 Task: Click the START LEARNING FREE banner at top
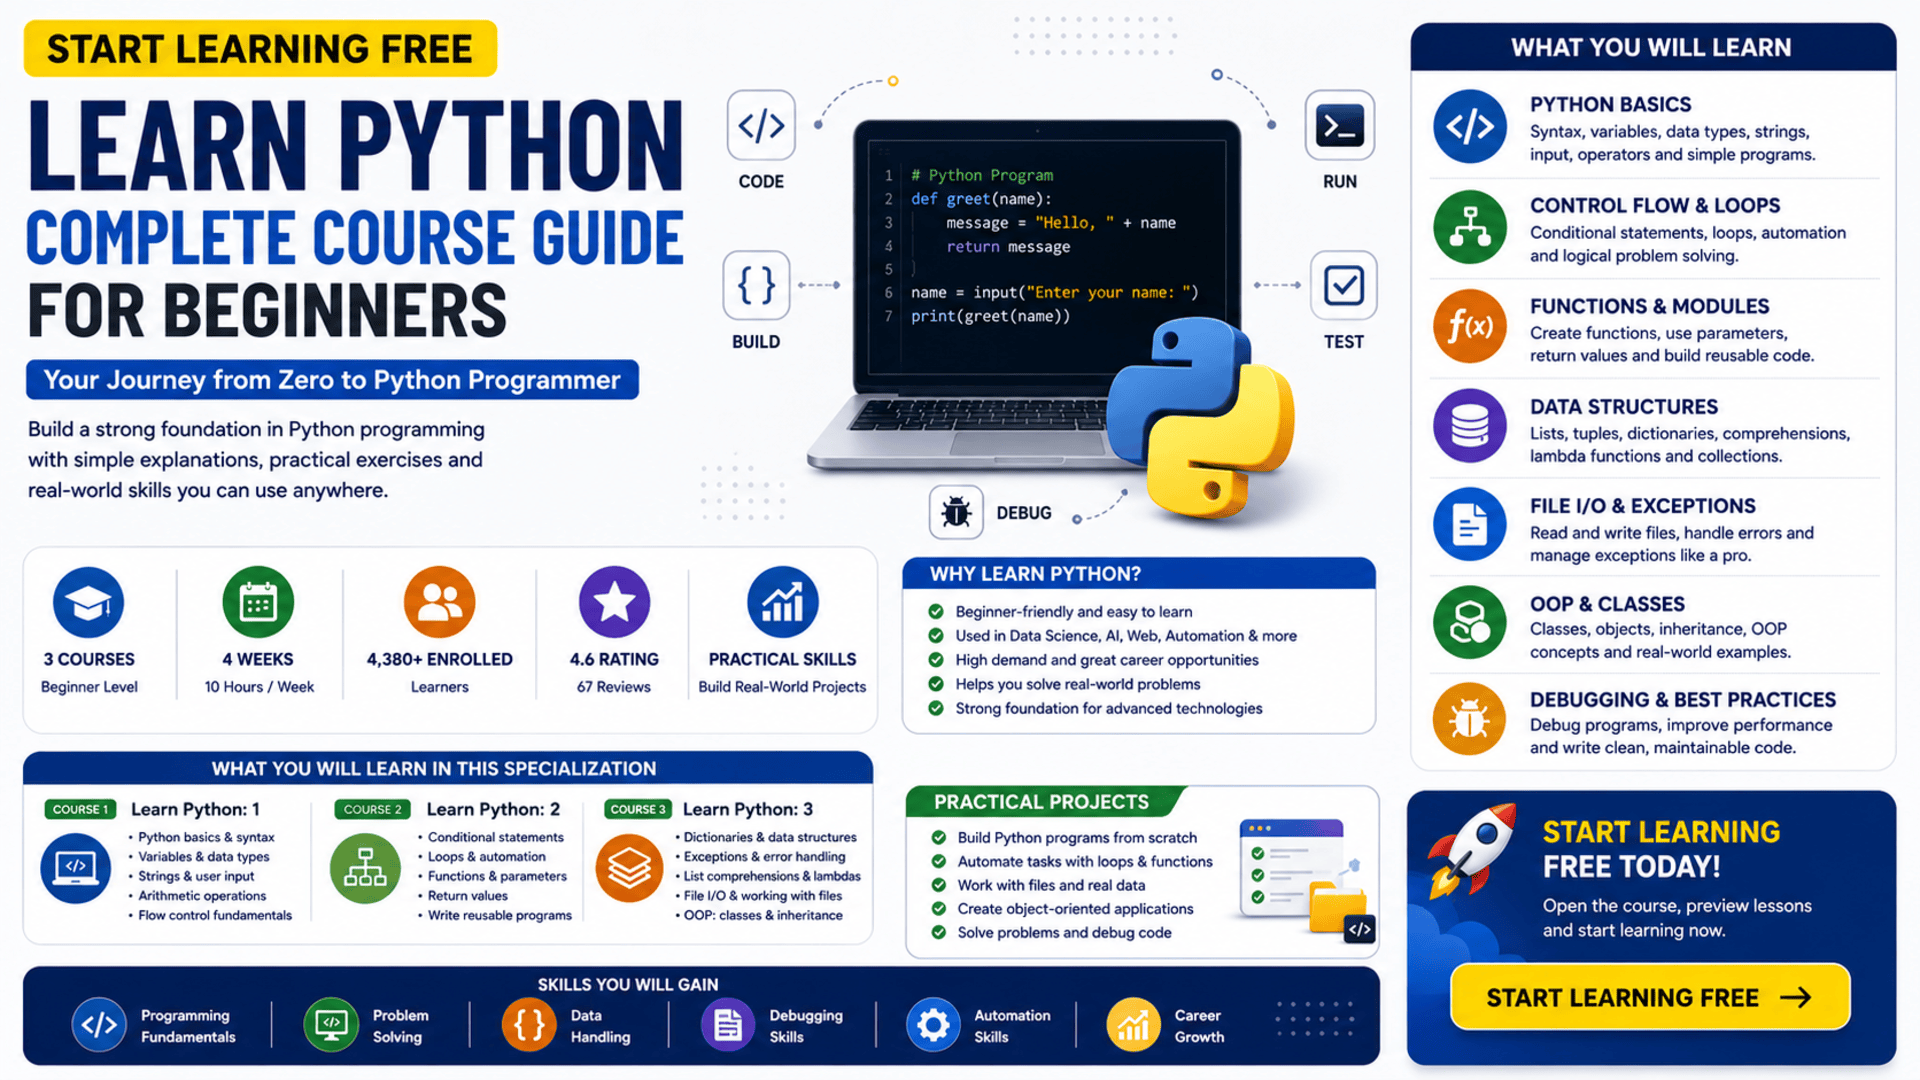point(260,48)
